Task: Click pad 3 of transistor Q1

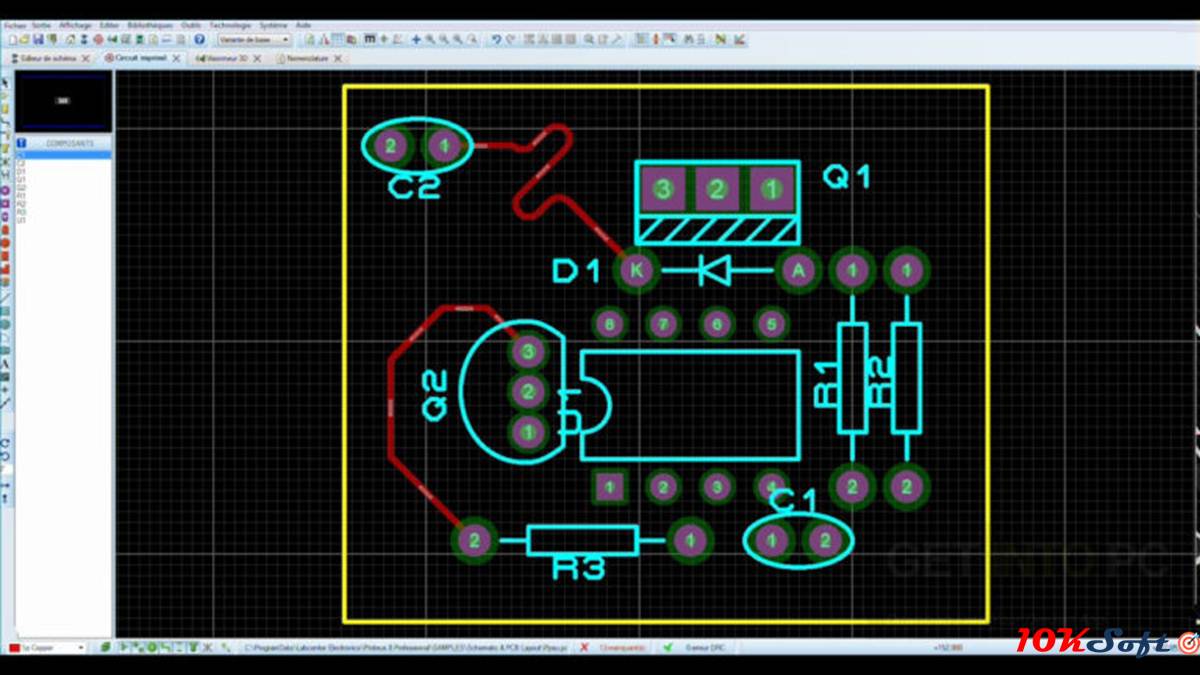Action: (662, 188)
